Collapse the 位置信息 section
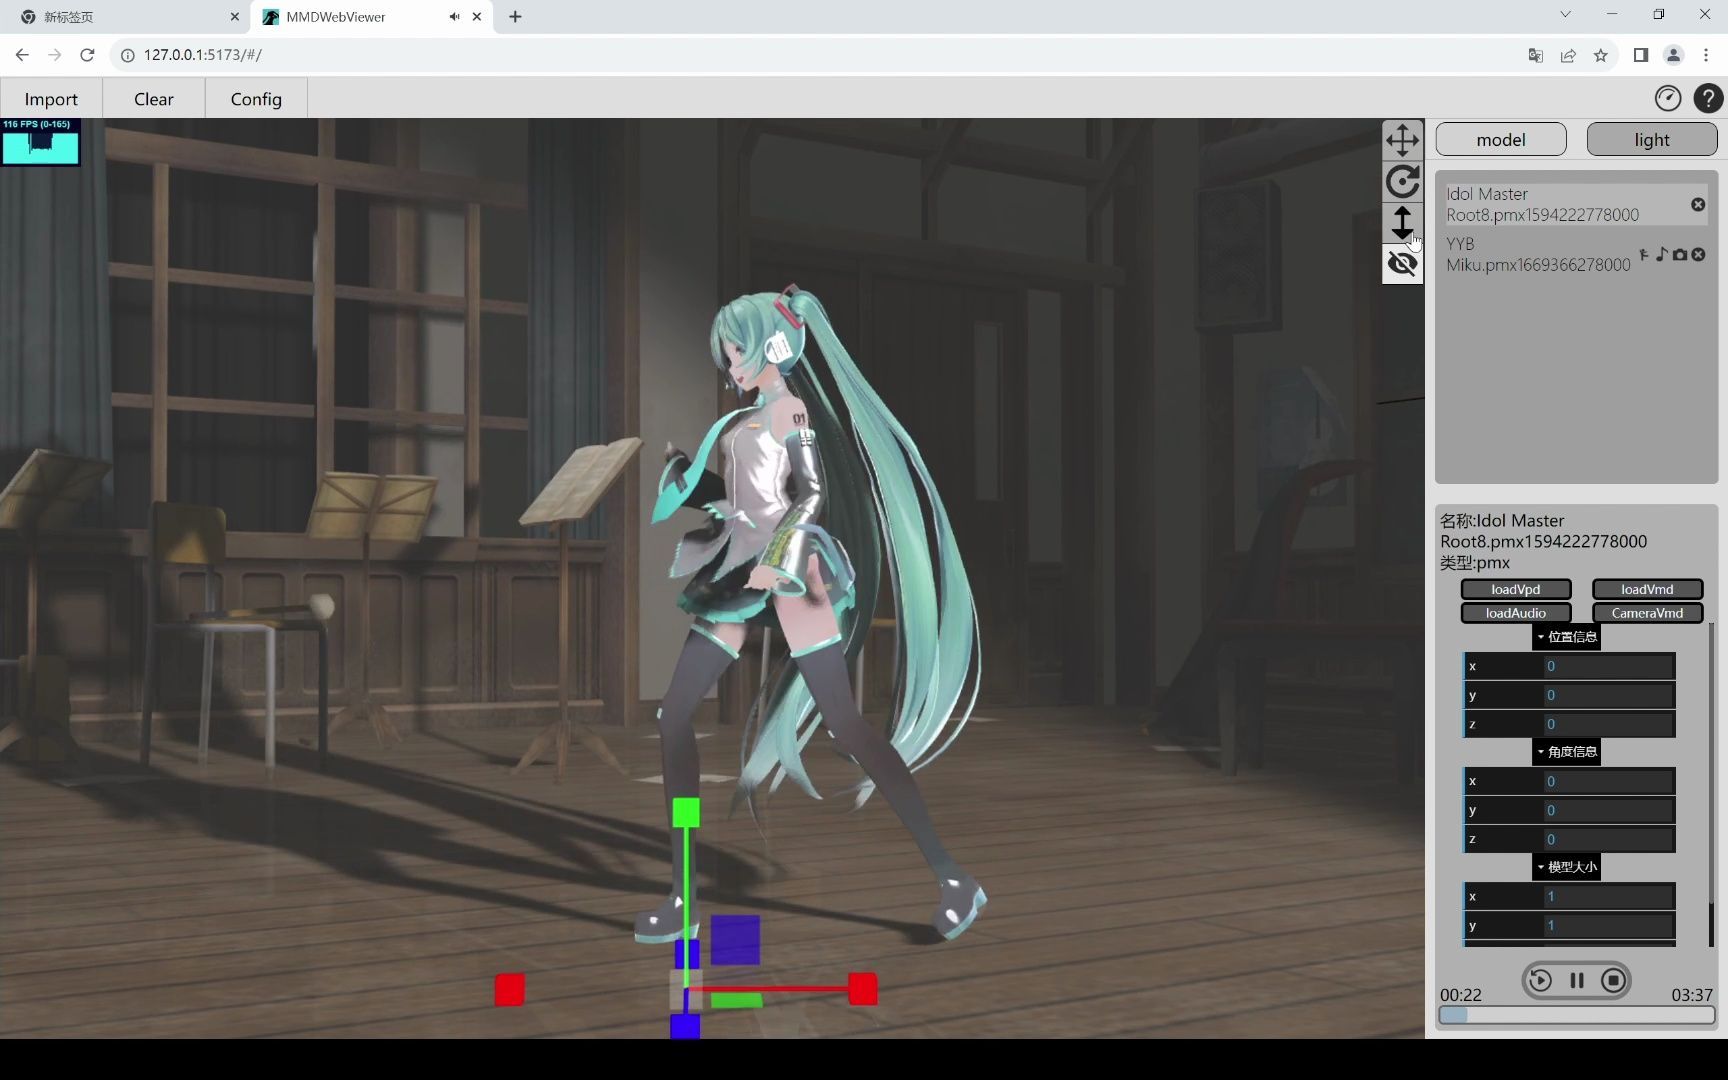 1567,637
